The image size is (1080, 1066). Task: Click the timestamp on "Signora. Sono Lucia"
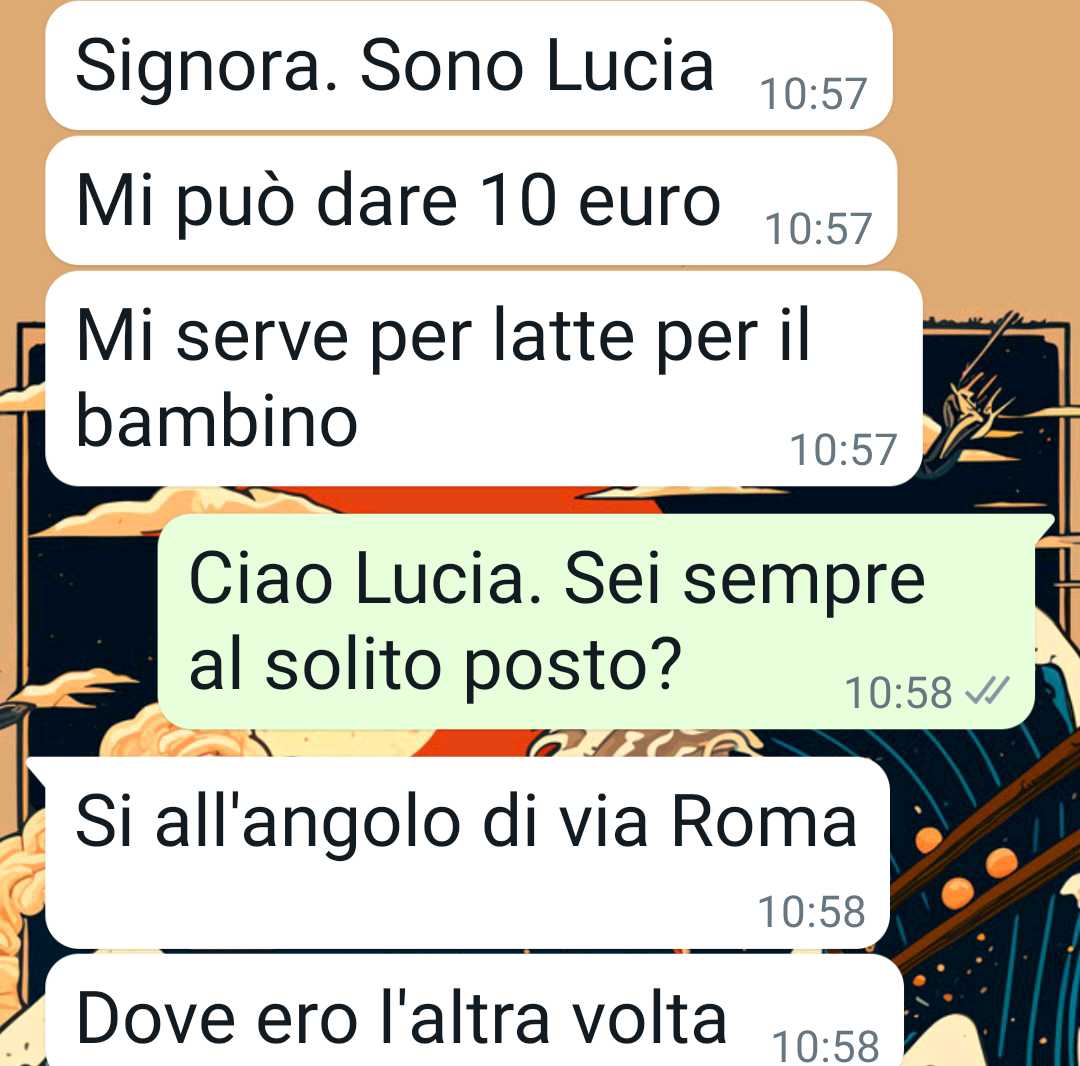point(813,94)
